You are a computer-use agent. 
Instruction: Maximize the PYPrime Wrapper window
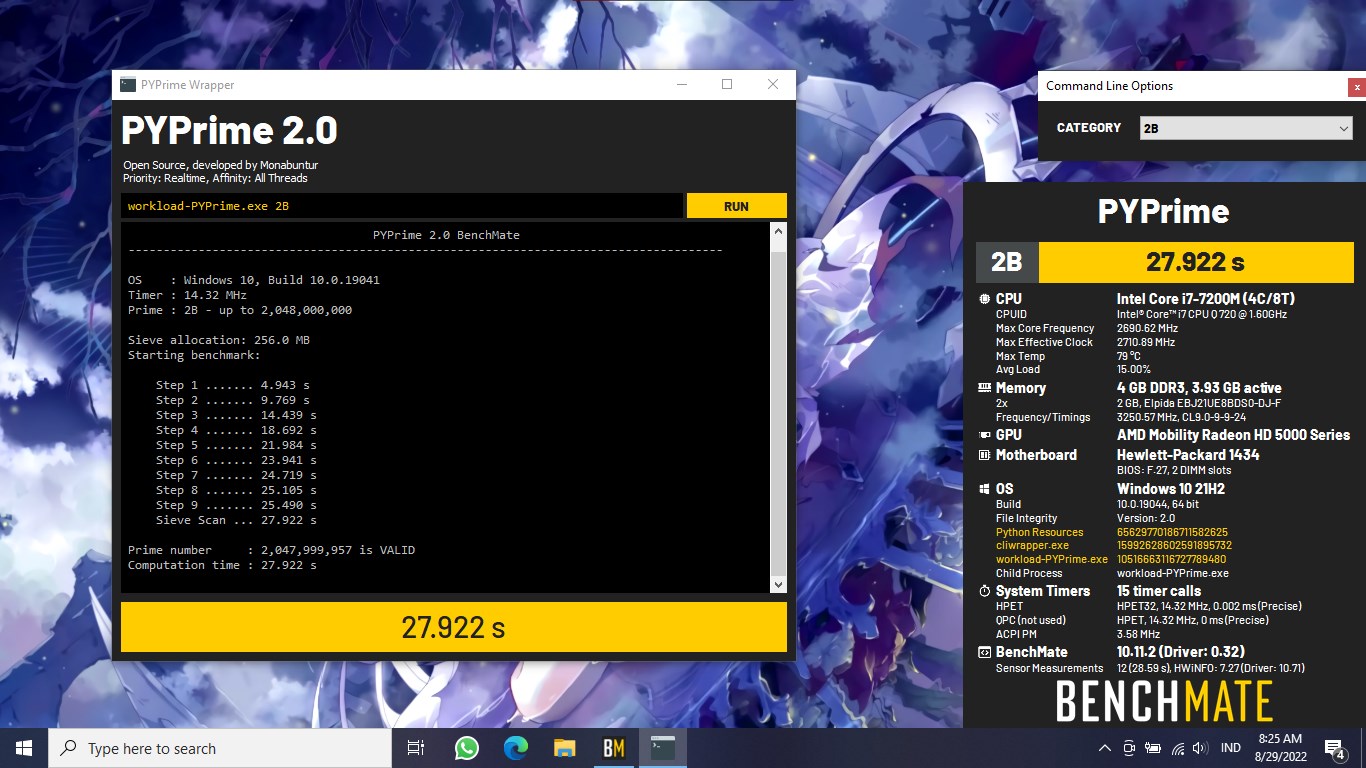727,85
